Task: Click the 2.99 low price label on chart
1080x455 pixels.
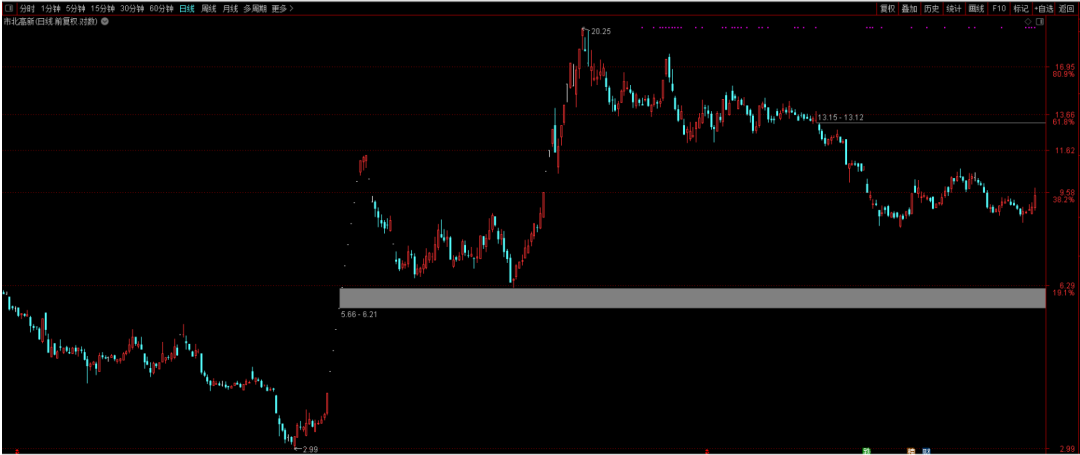Action: 309,449
